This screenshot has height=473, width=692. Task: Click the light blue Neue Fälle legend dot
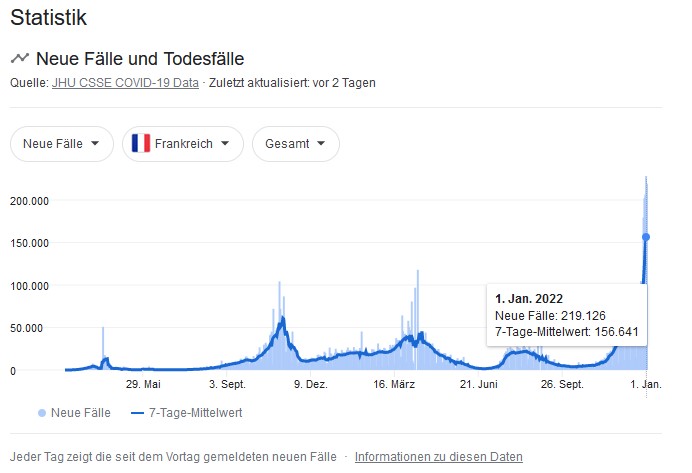[x=41, y=412]
